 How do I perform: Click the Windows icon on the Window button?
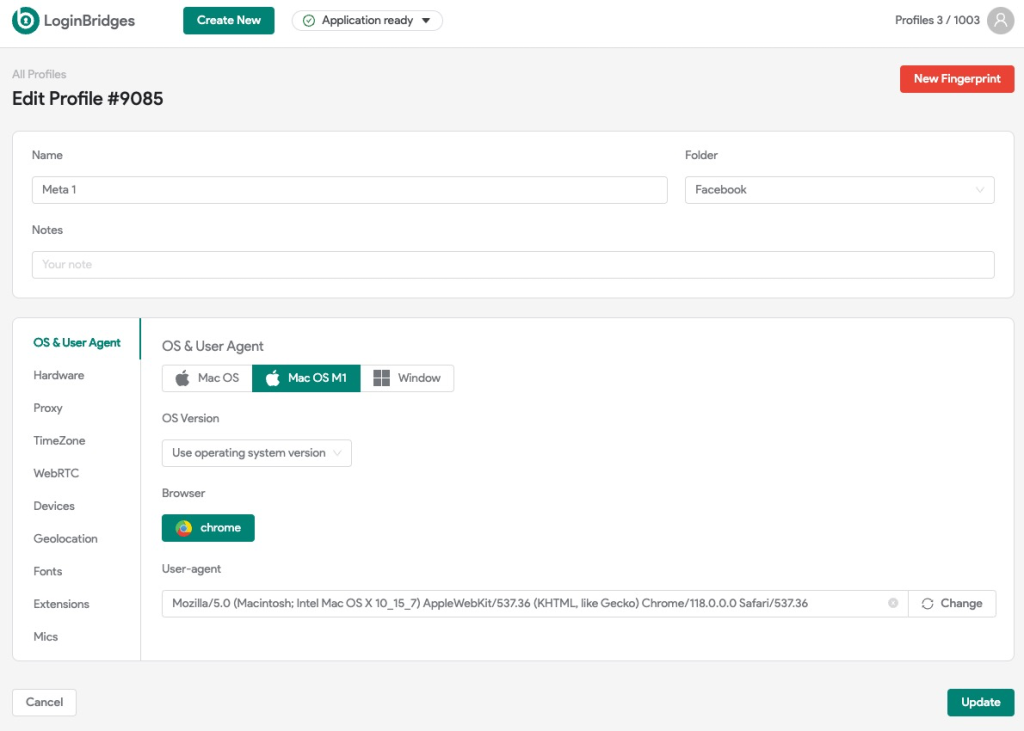pos(383,378)
